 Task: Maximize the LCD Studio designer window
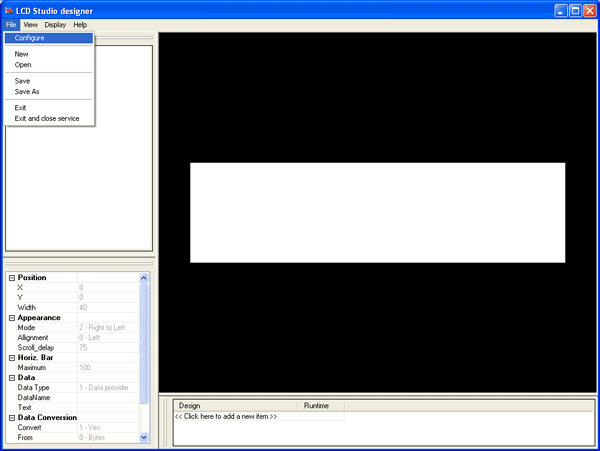click(575, 11)
